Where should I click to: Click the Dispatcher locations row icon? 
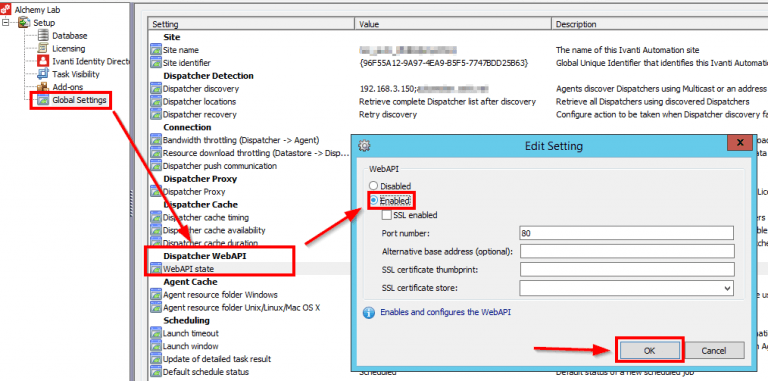click(x=156, y=101)
